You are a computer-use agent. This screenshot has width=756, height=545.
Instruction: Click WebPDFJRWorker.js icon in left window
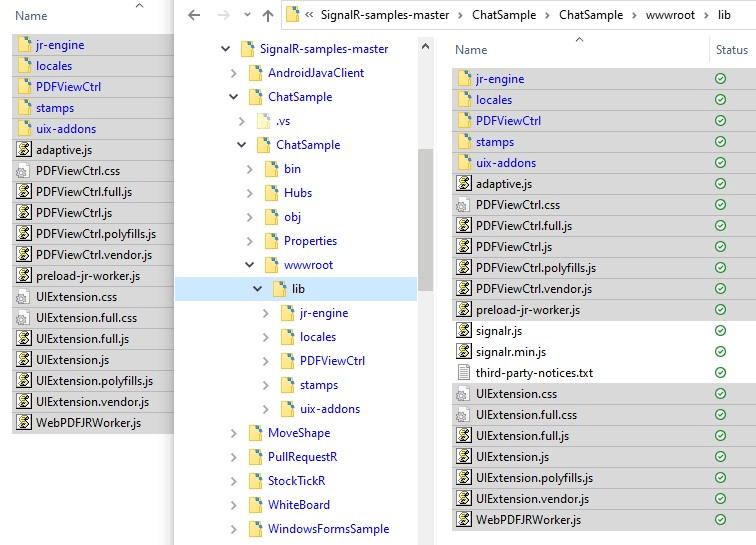tap(24, 422)
